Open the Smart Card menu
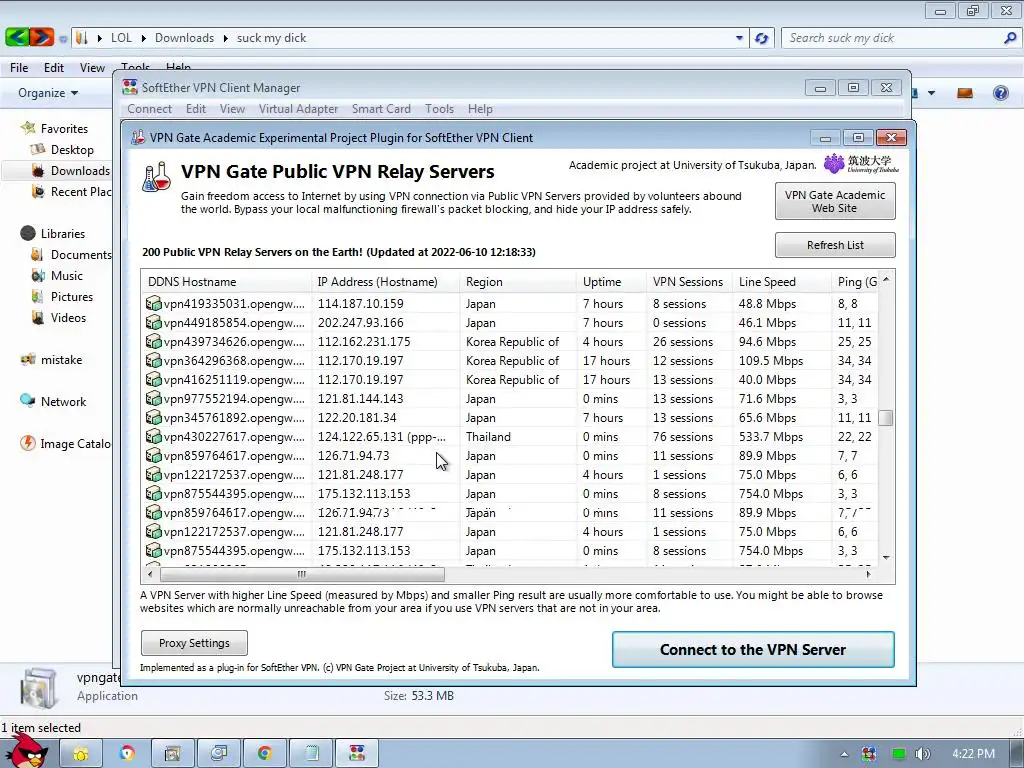The image size is (1024, 768). tap(381, 108)
